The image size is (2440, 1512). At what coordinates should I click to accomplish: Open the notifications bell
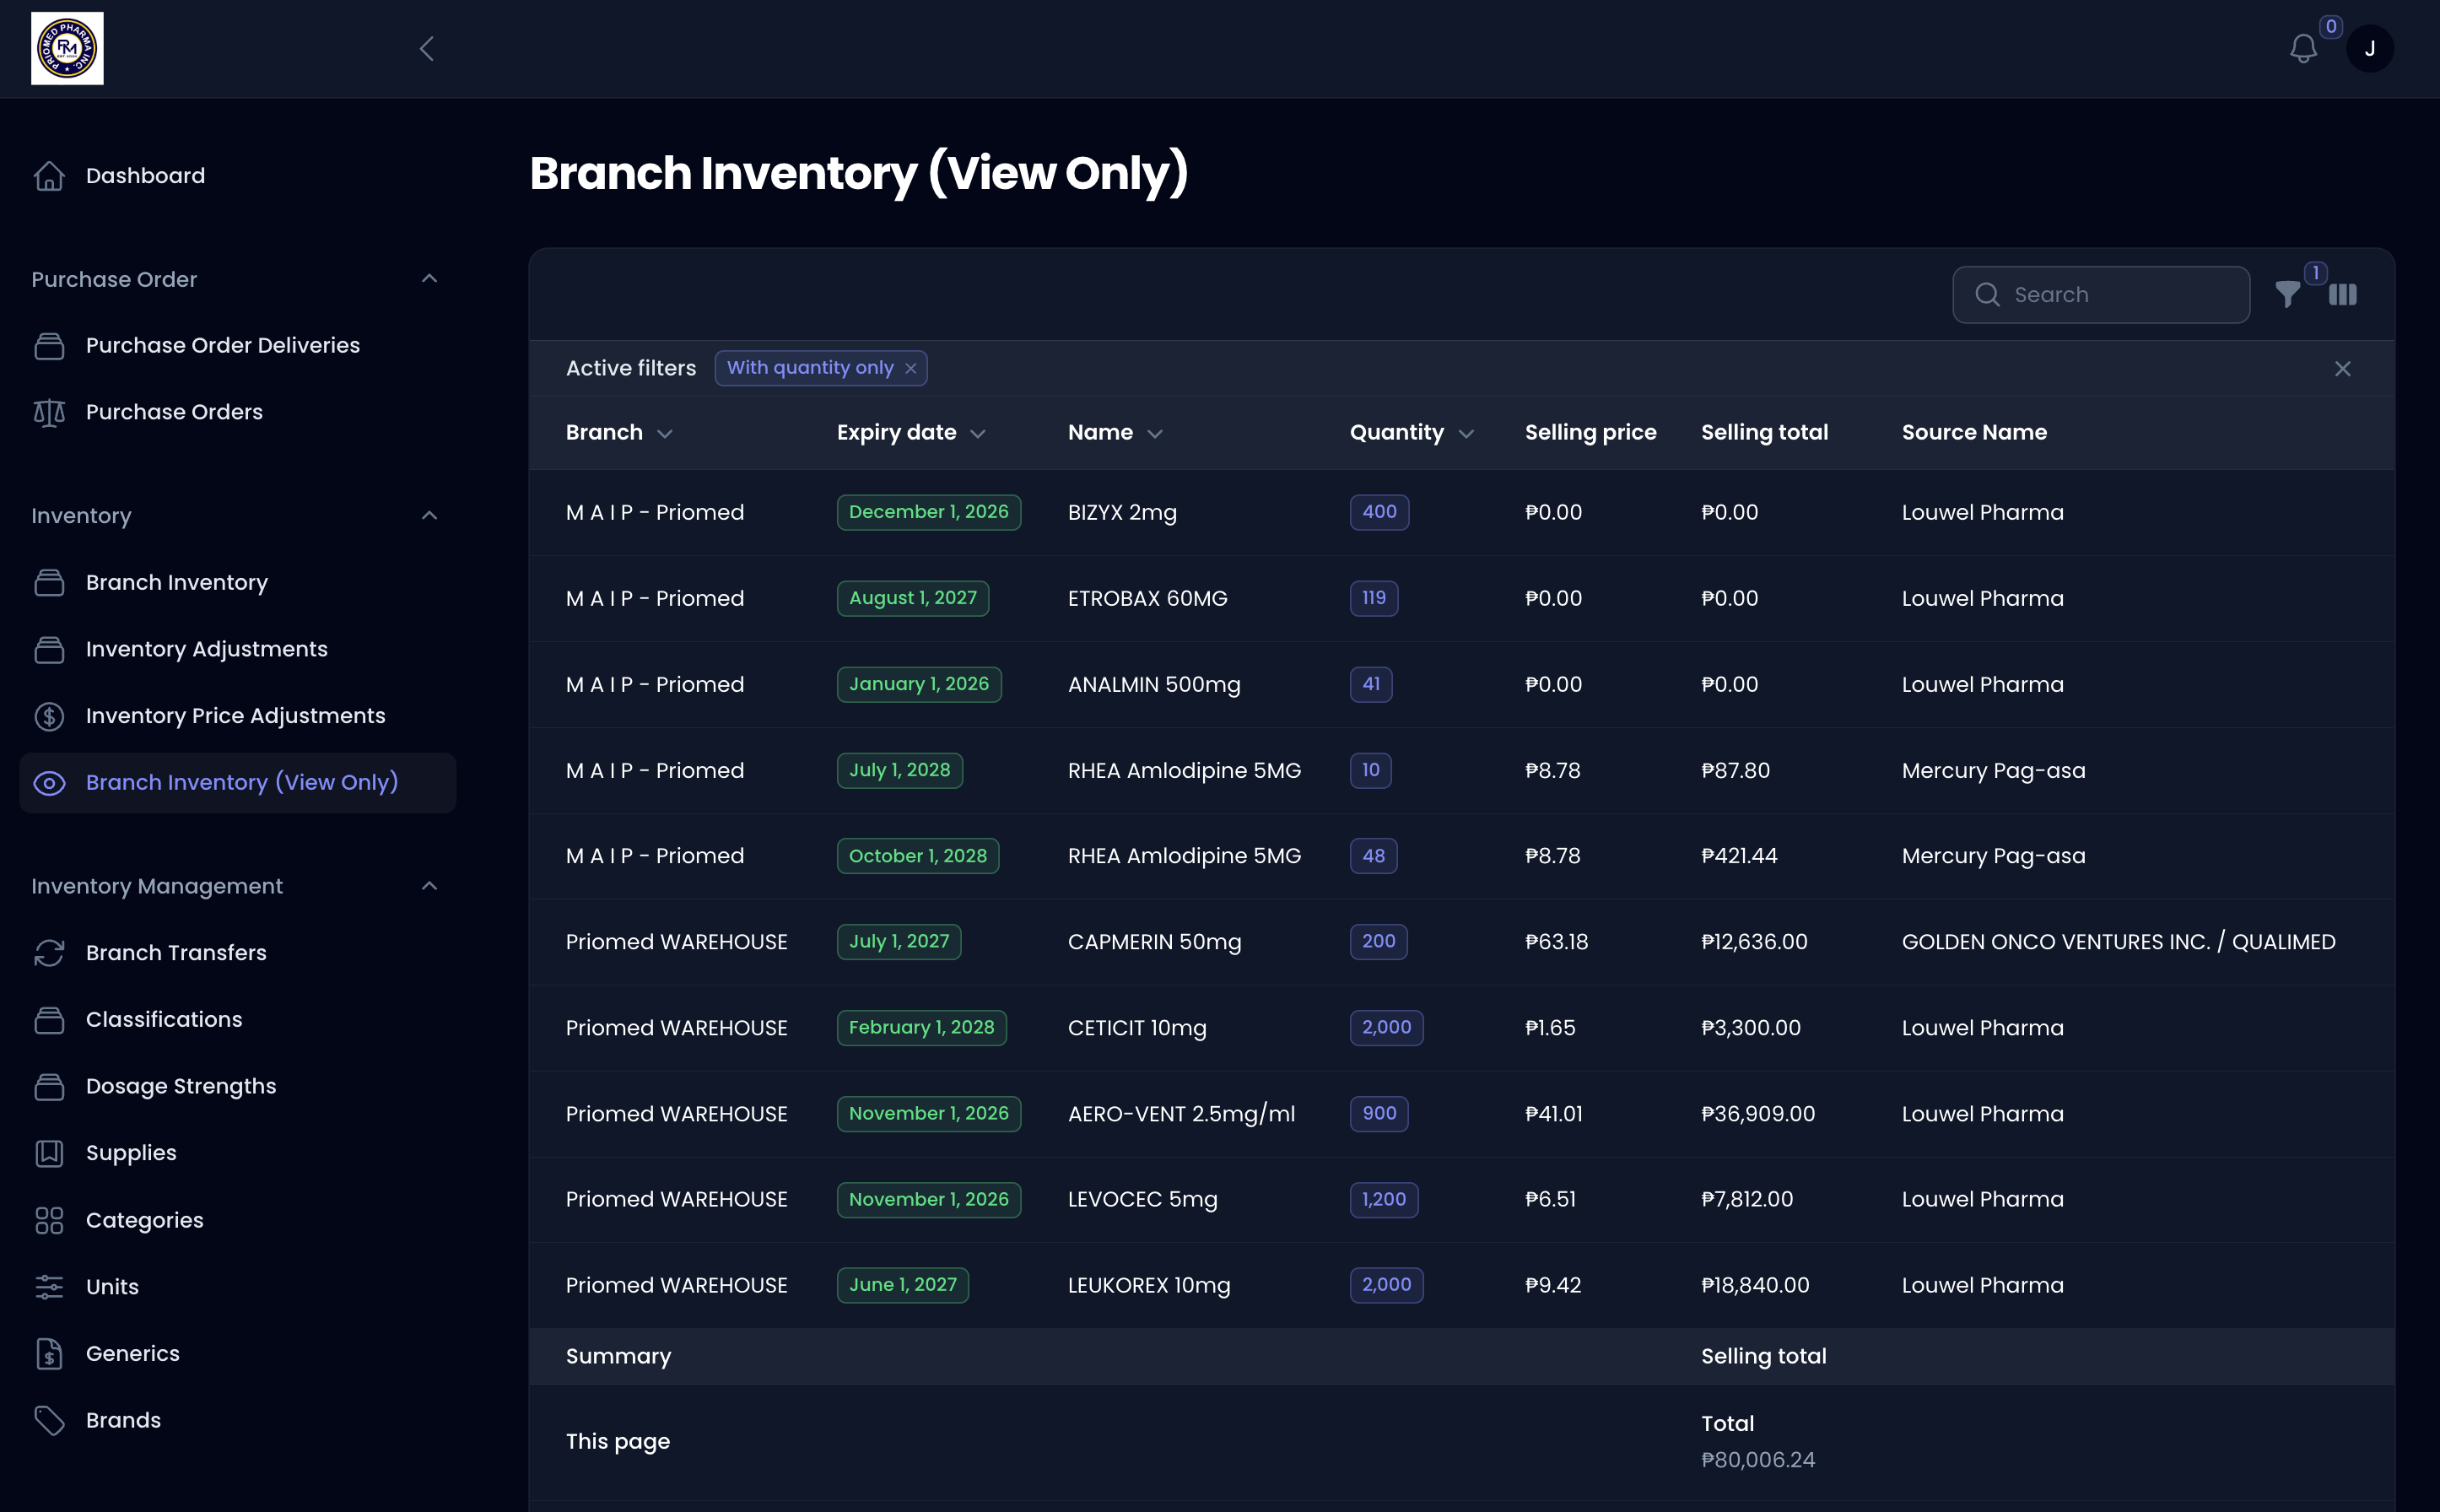(2303, 48)
